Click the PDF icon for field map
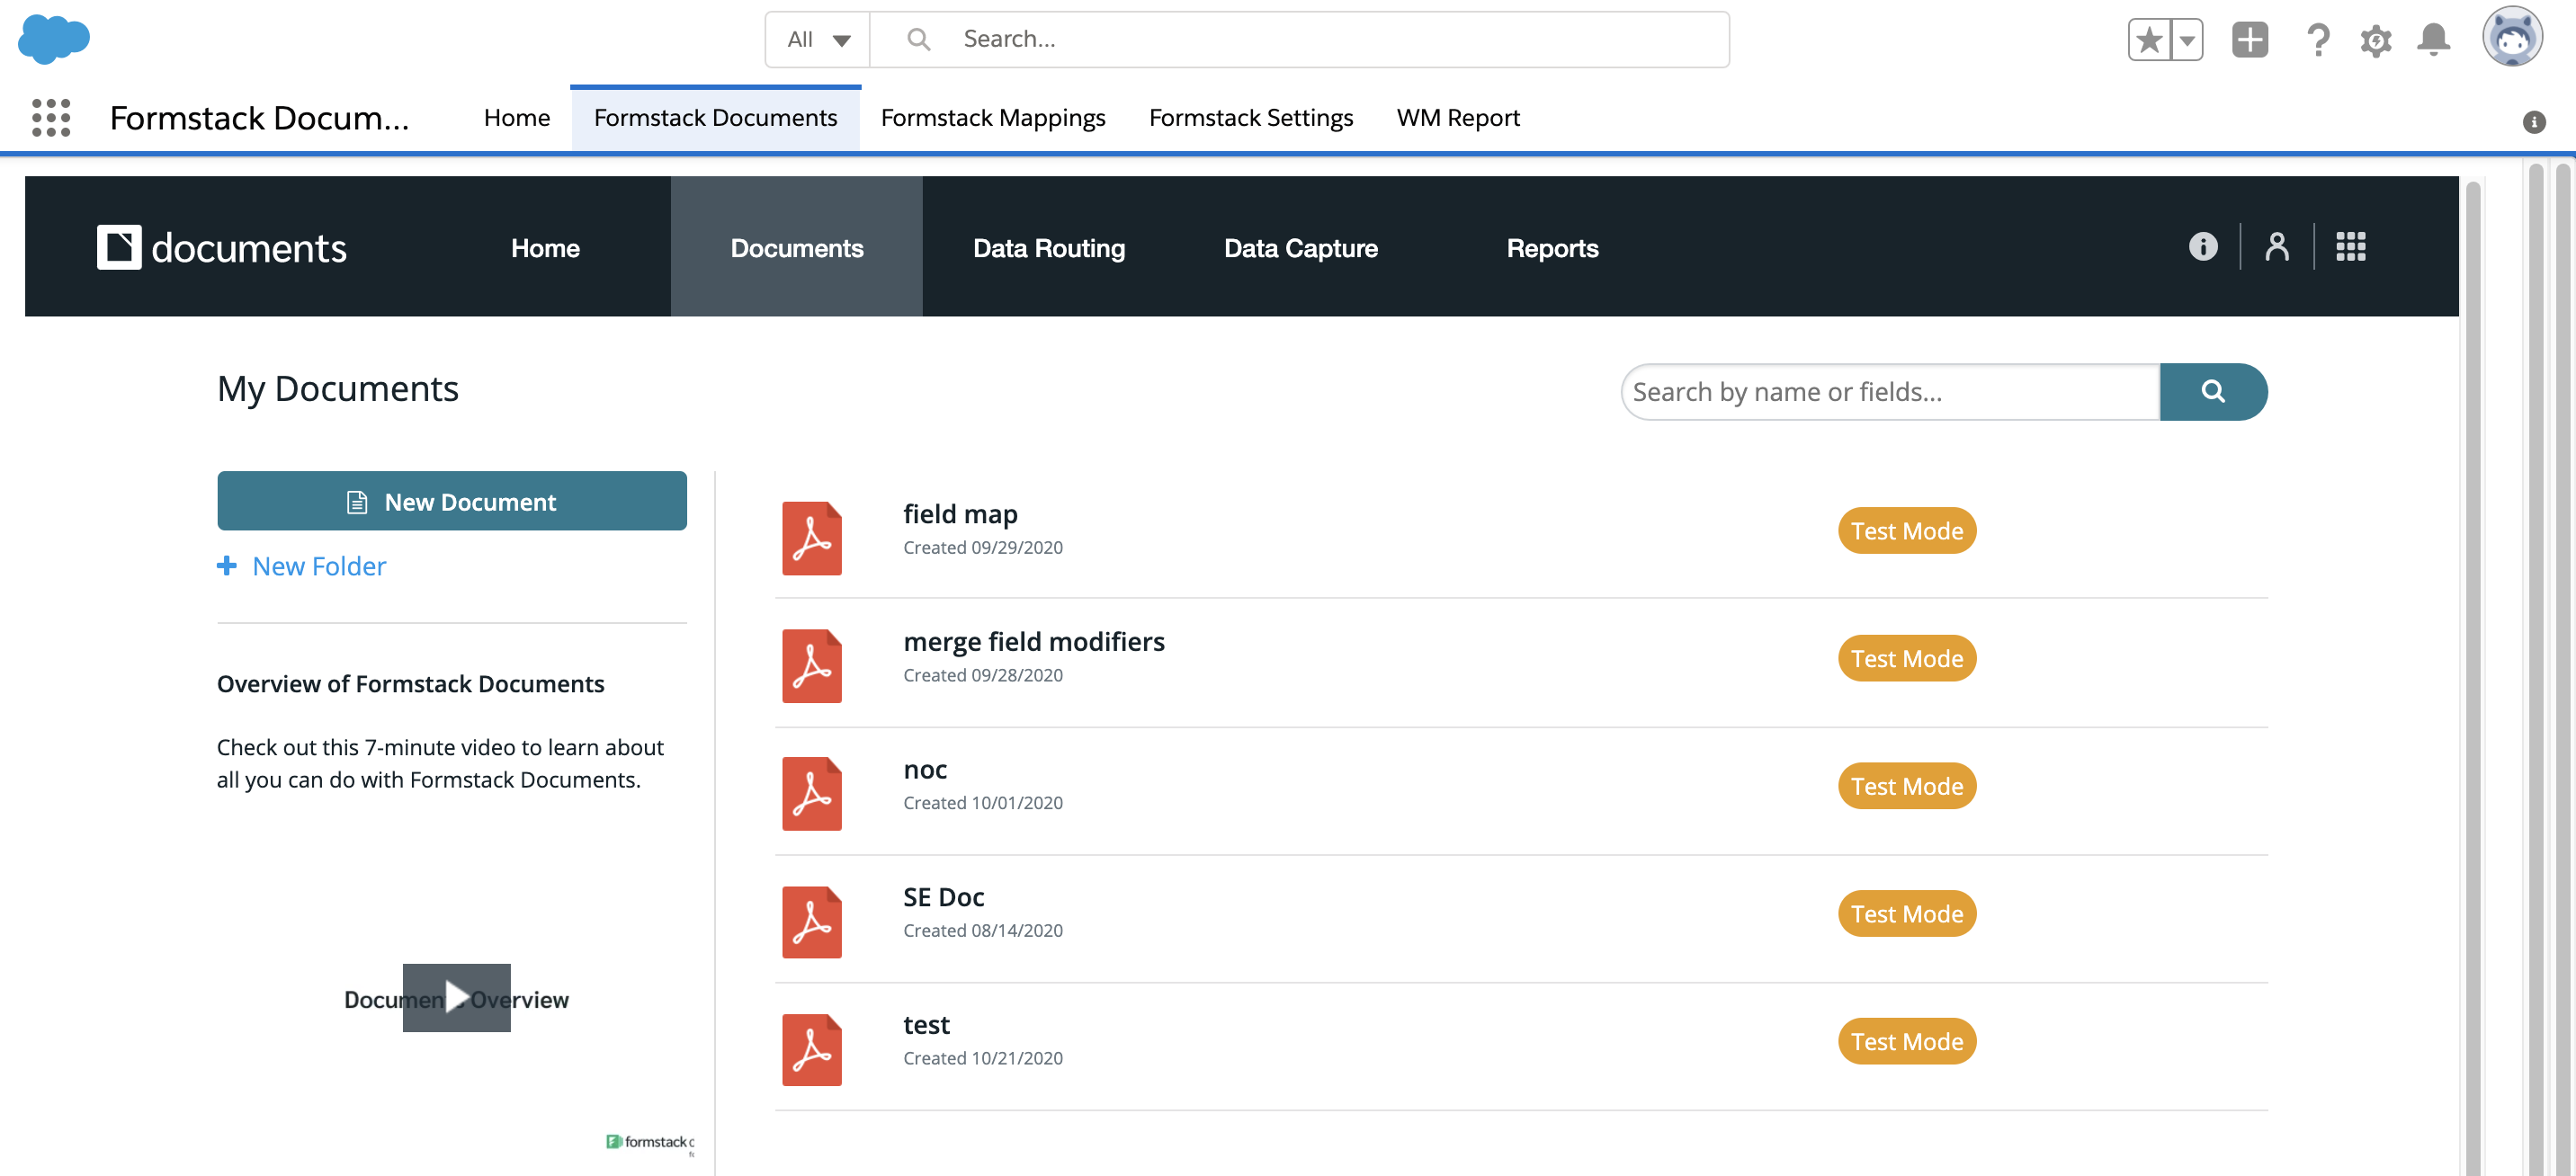The width and height of the screenshot is (2576, 1176). coord(811,538)
